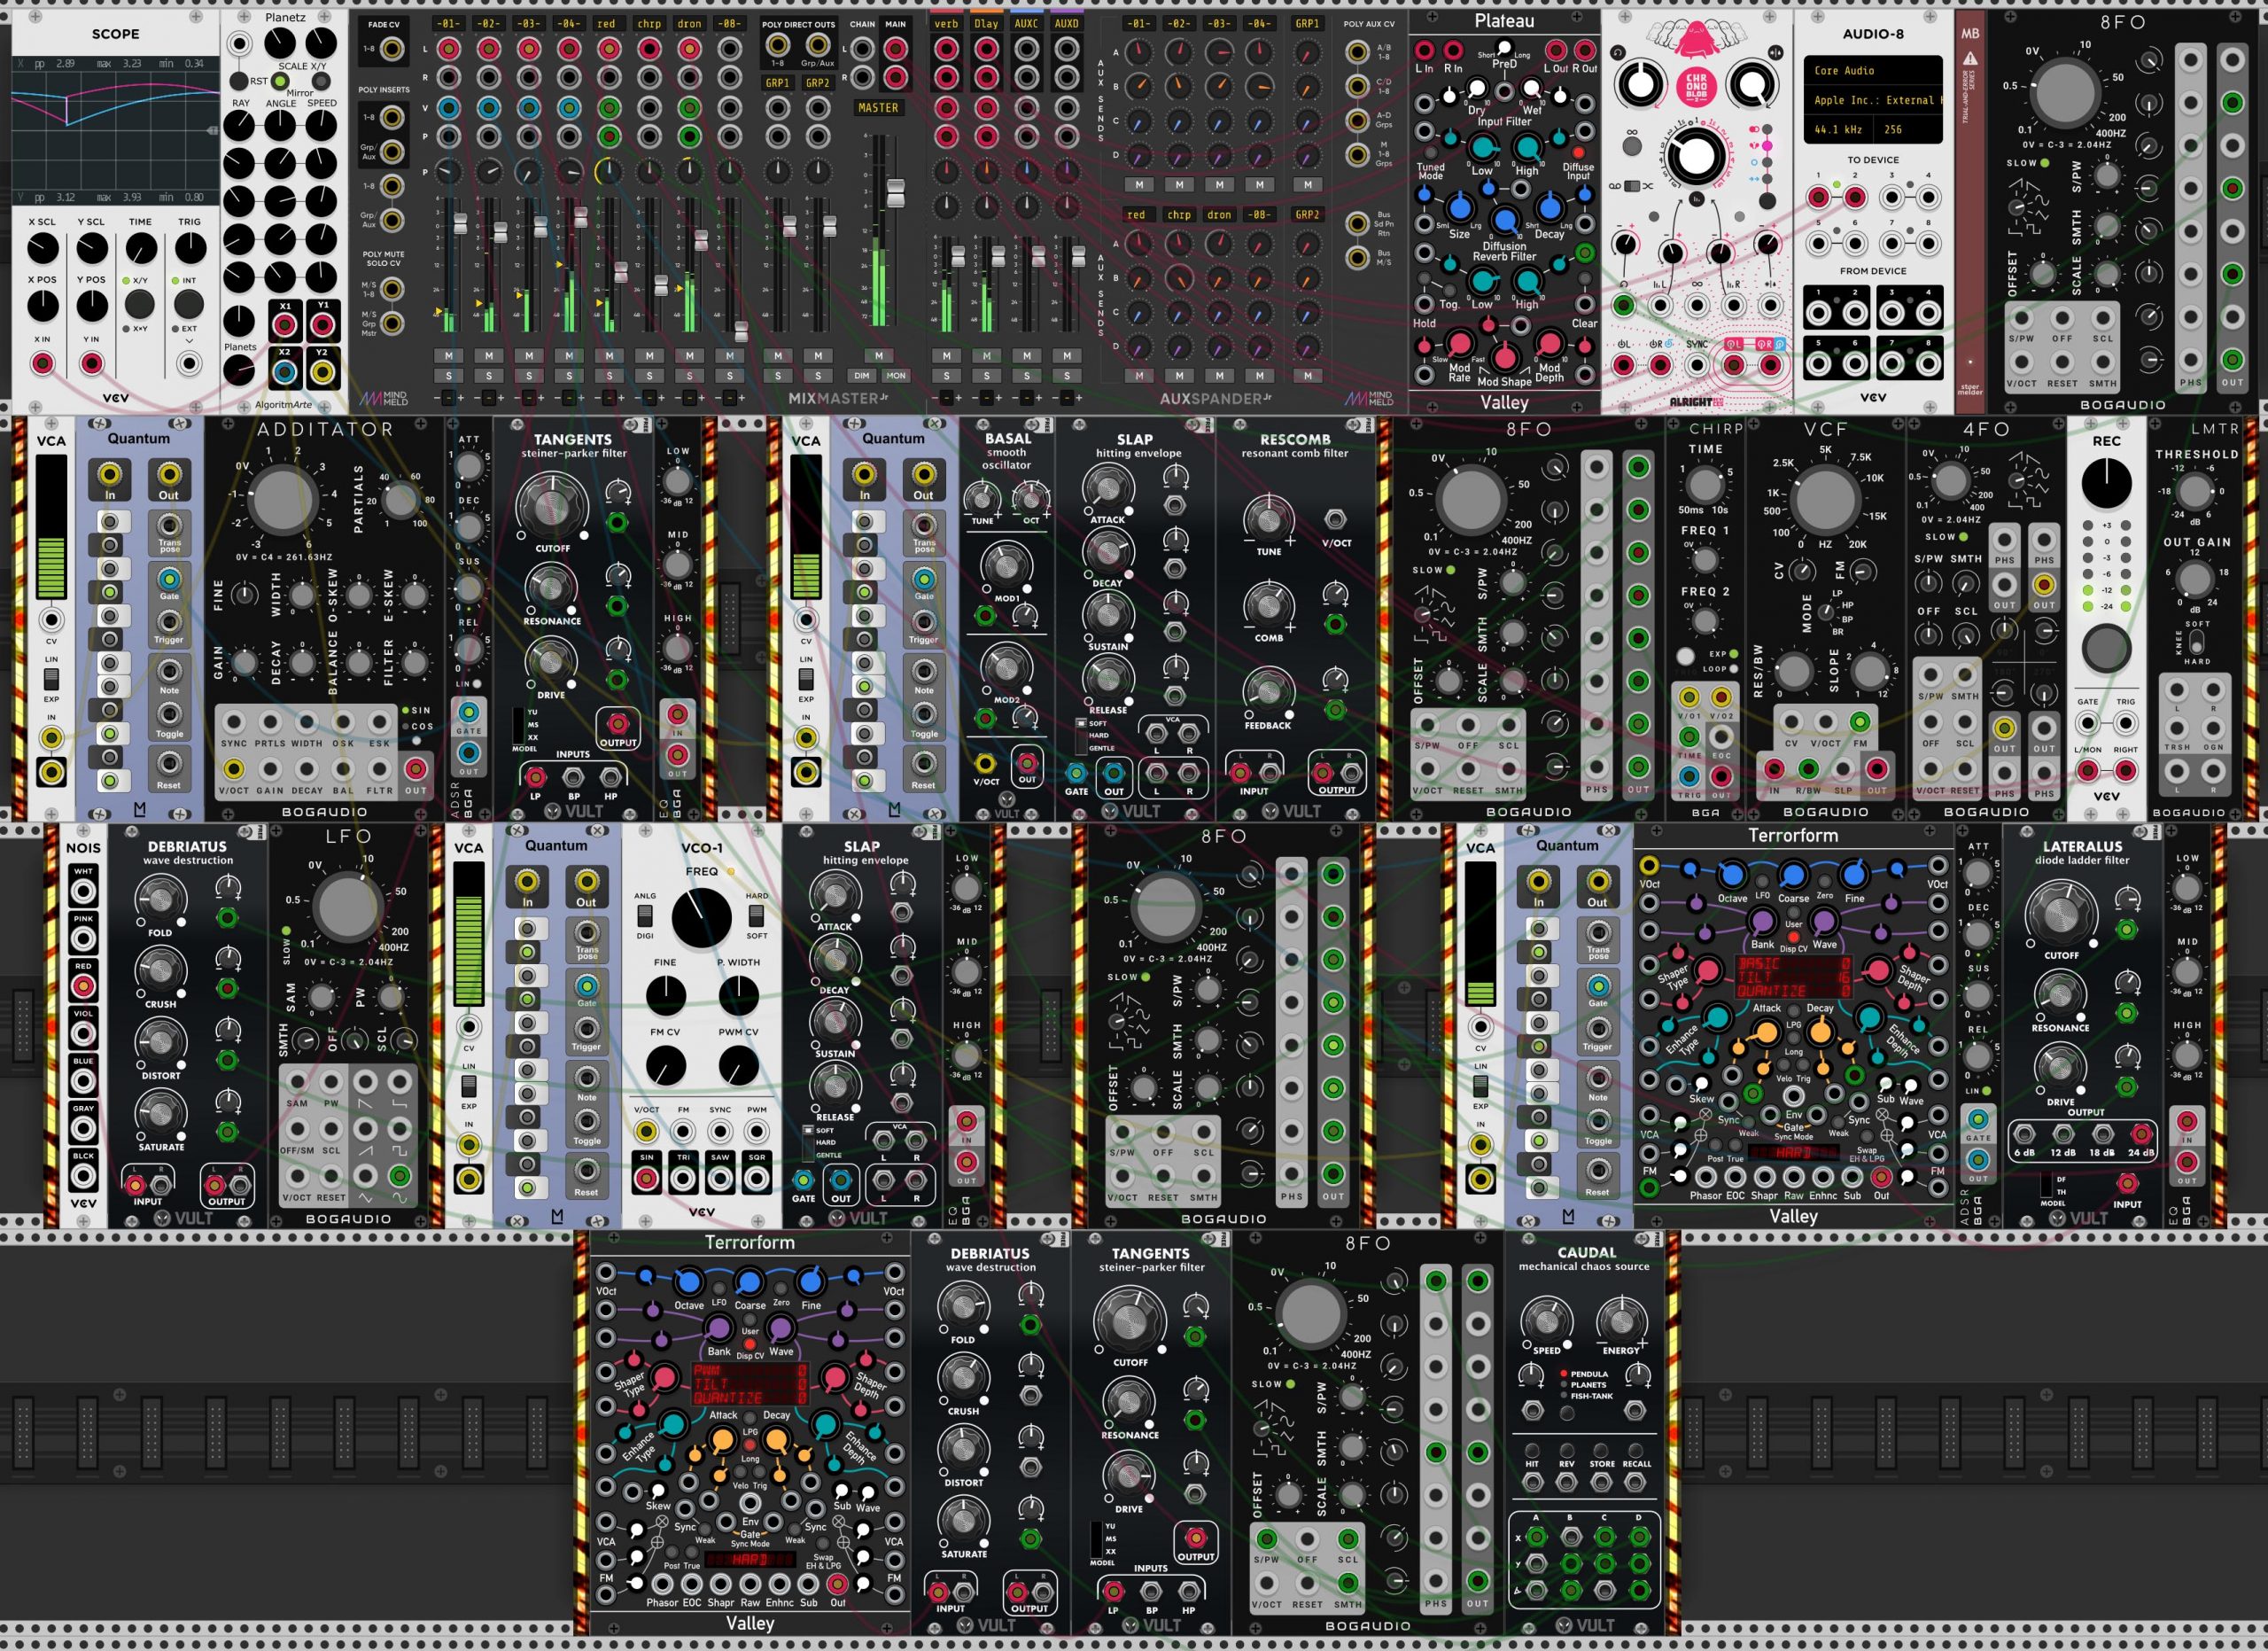Viewport: 2268px width, 1651px height.
Task: Click the NOIS module WHT output jack
Action: coord(83,891)
